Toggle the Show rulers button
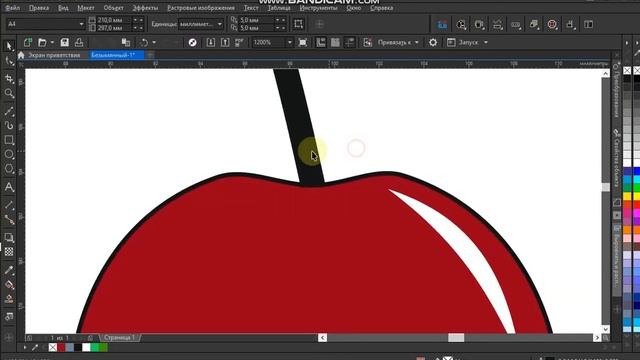640x360 pixels. pyautogui.click(x=321, y=42)
